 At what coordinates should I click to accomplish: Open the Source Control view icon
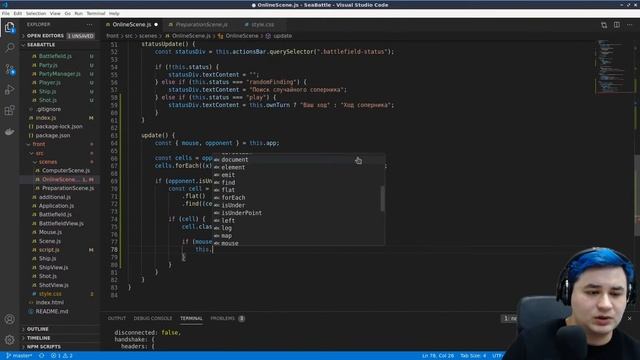9,69
